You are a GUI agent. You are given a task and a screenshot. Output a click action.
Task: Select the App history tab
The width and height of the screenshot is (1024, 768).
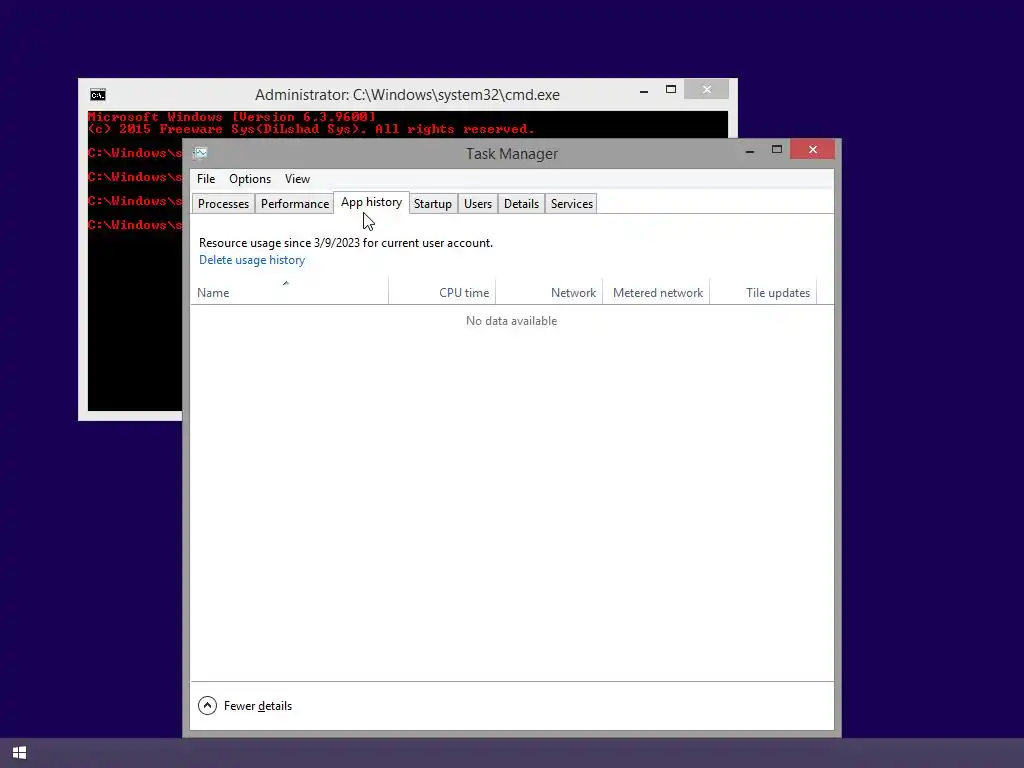[371, 202]
